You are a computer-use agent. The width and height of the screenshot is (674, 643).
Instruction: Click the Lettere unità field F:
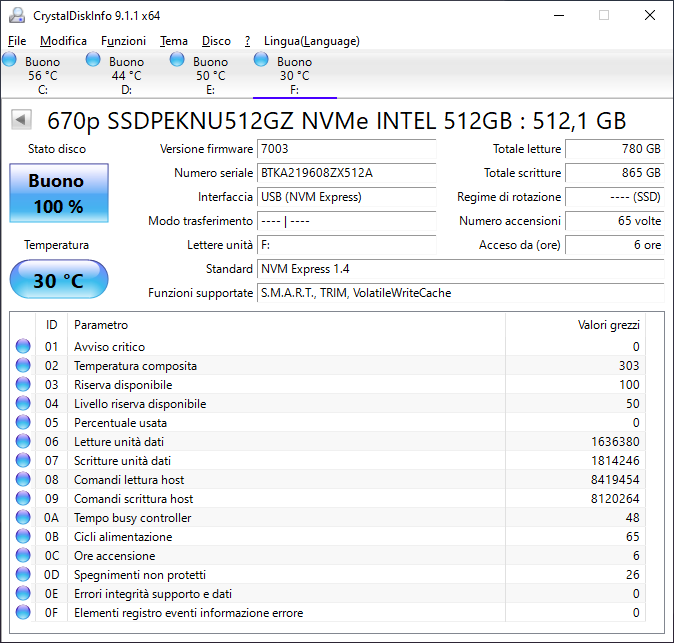346,245
